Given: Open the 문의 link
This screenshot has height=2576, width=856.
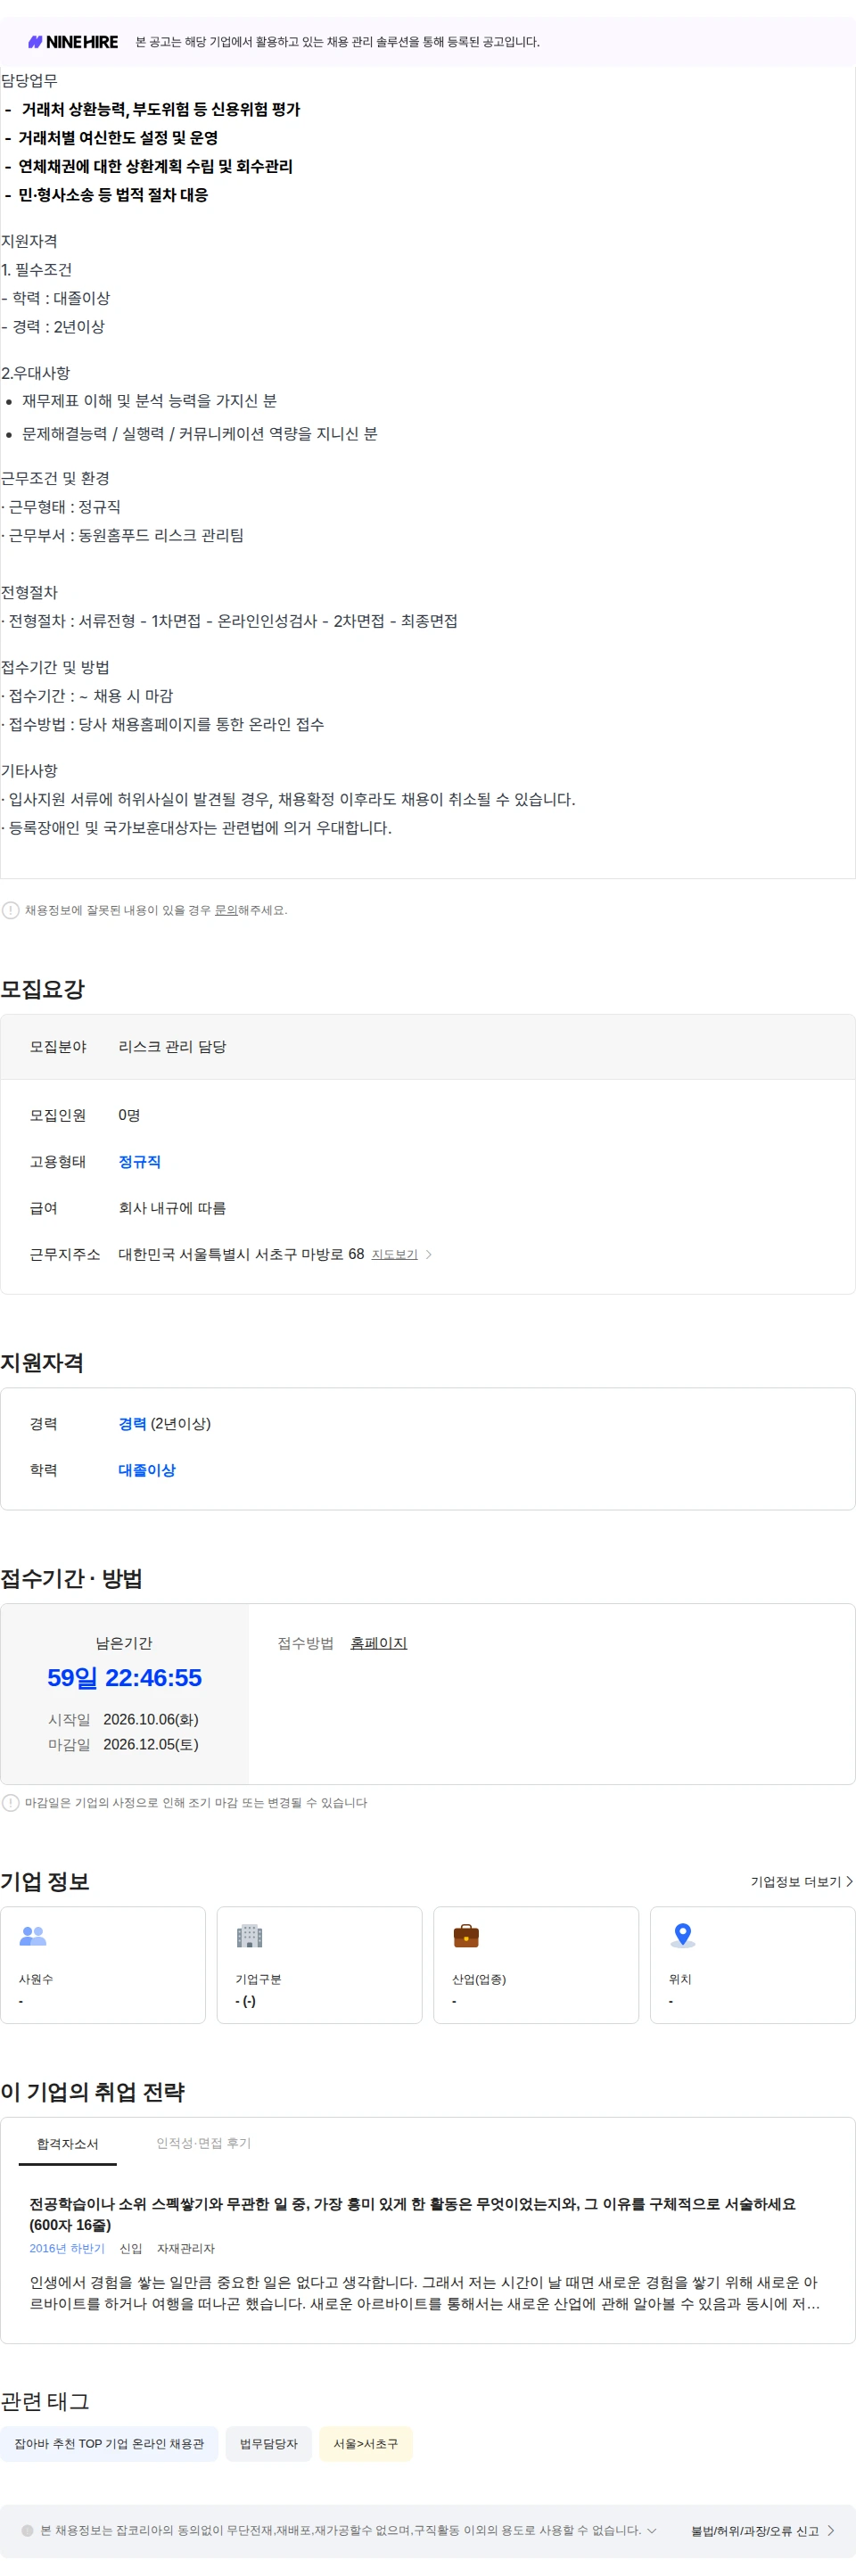Looking at the screenshot, I should point(226,910).
